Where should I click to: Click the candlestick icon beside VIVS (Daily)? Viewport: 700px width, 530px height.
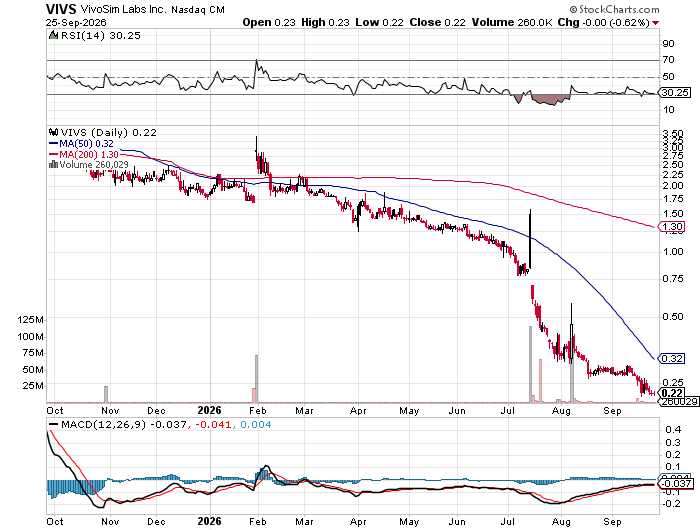(53, 132)
